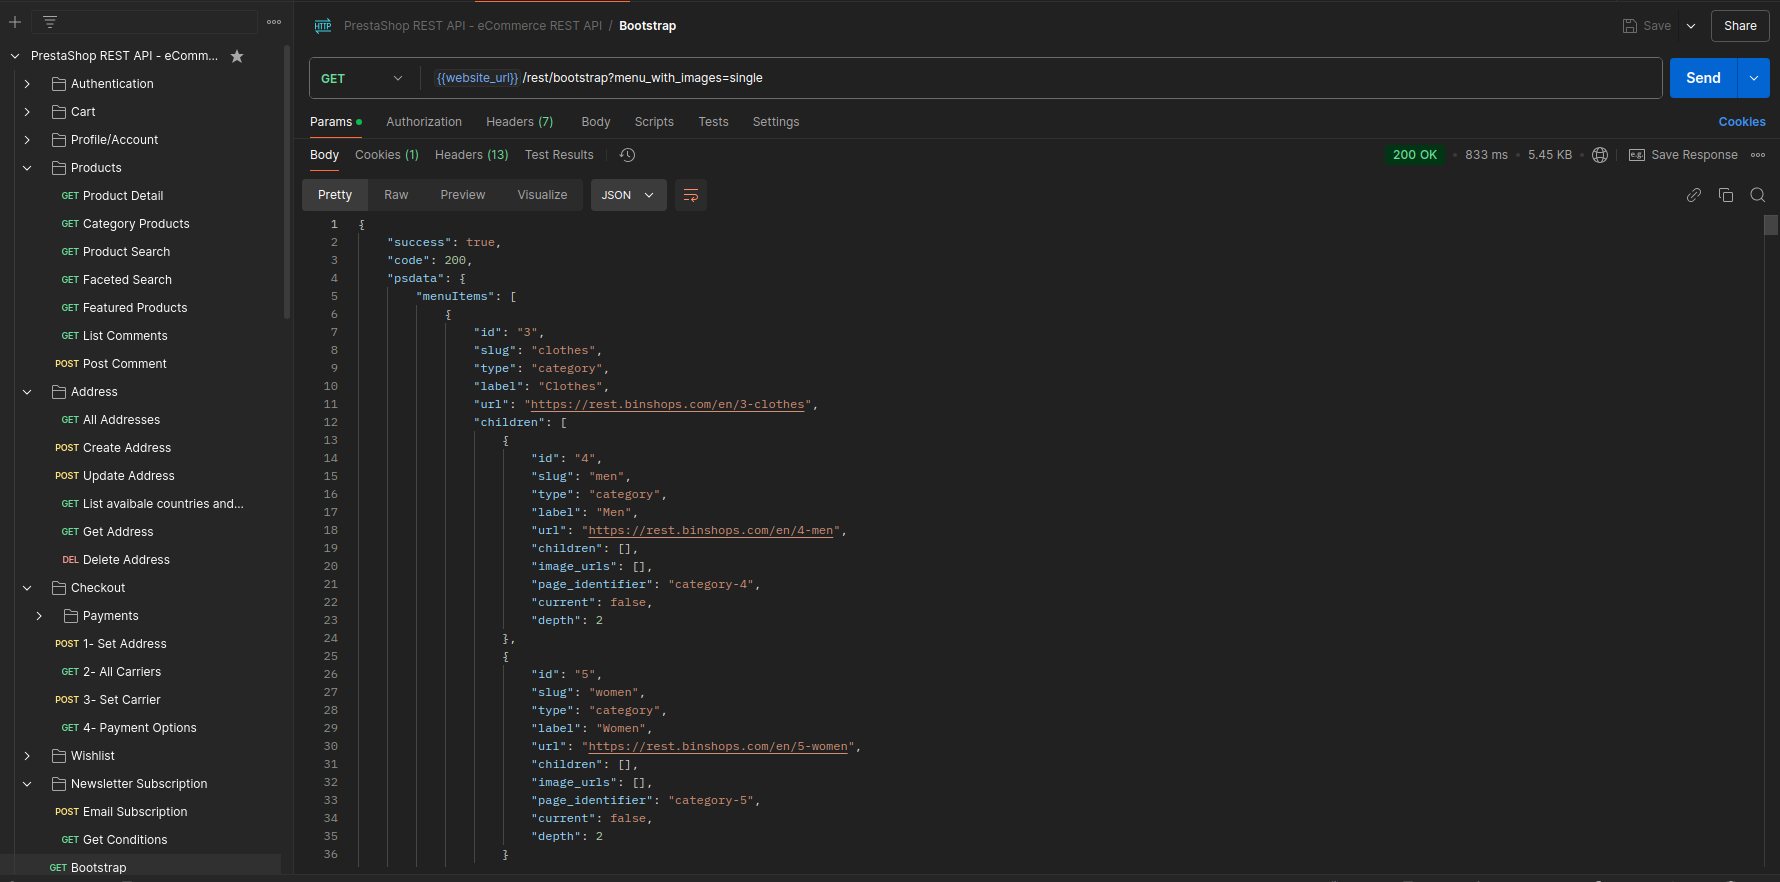The height and width of the screenshot is (882, 1780).
Task: Expand the Profile/Account folder
Action: [x=27, y=140]
